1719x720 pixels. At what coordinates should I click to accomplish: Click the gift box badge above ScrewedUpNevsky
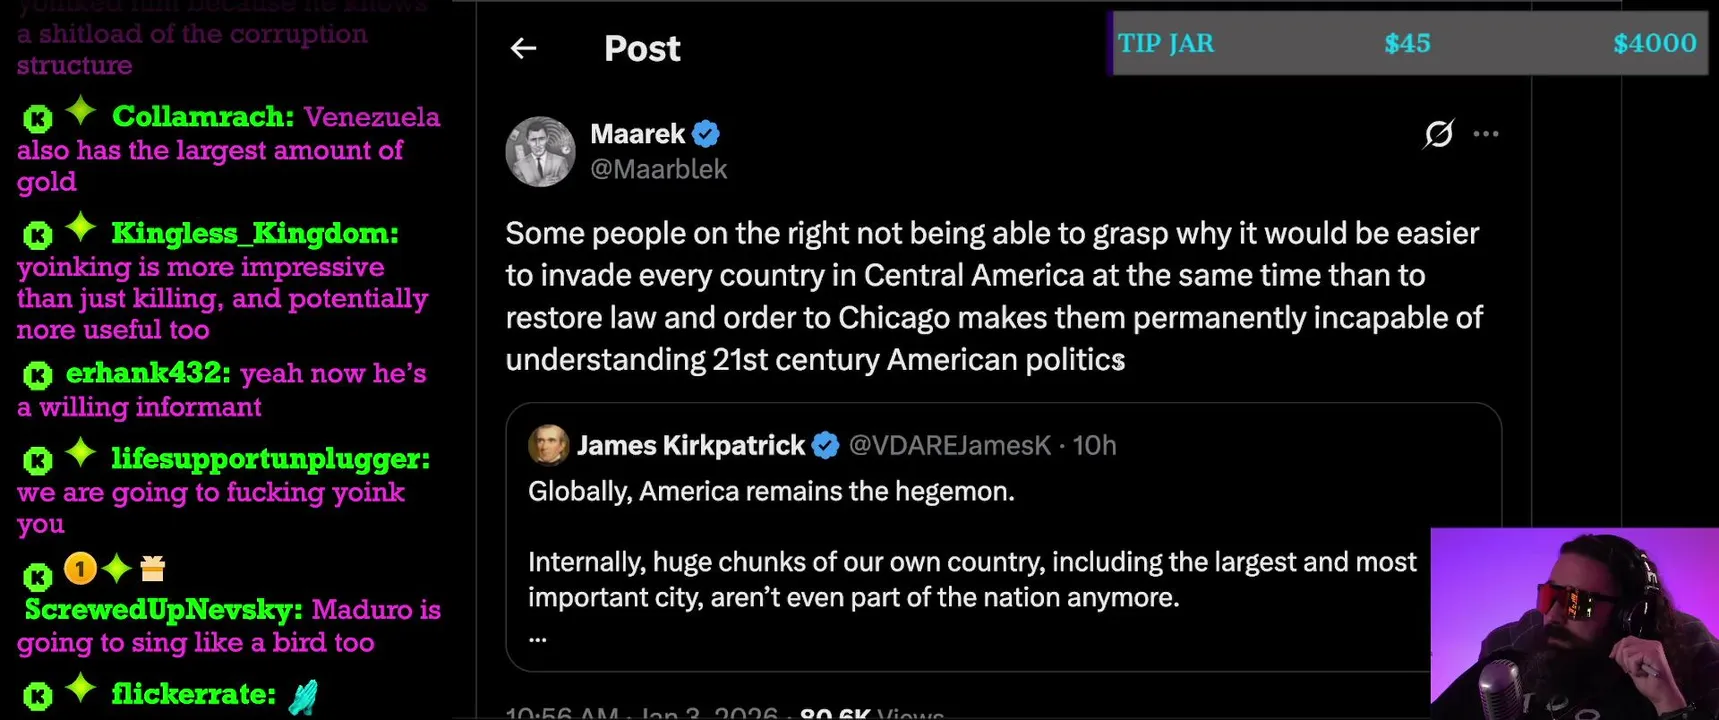click(x=153, y=569)
